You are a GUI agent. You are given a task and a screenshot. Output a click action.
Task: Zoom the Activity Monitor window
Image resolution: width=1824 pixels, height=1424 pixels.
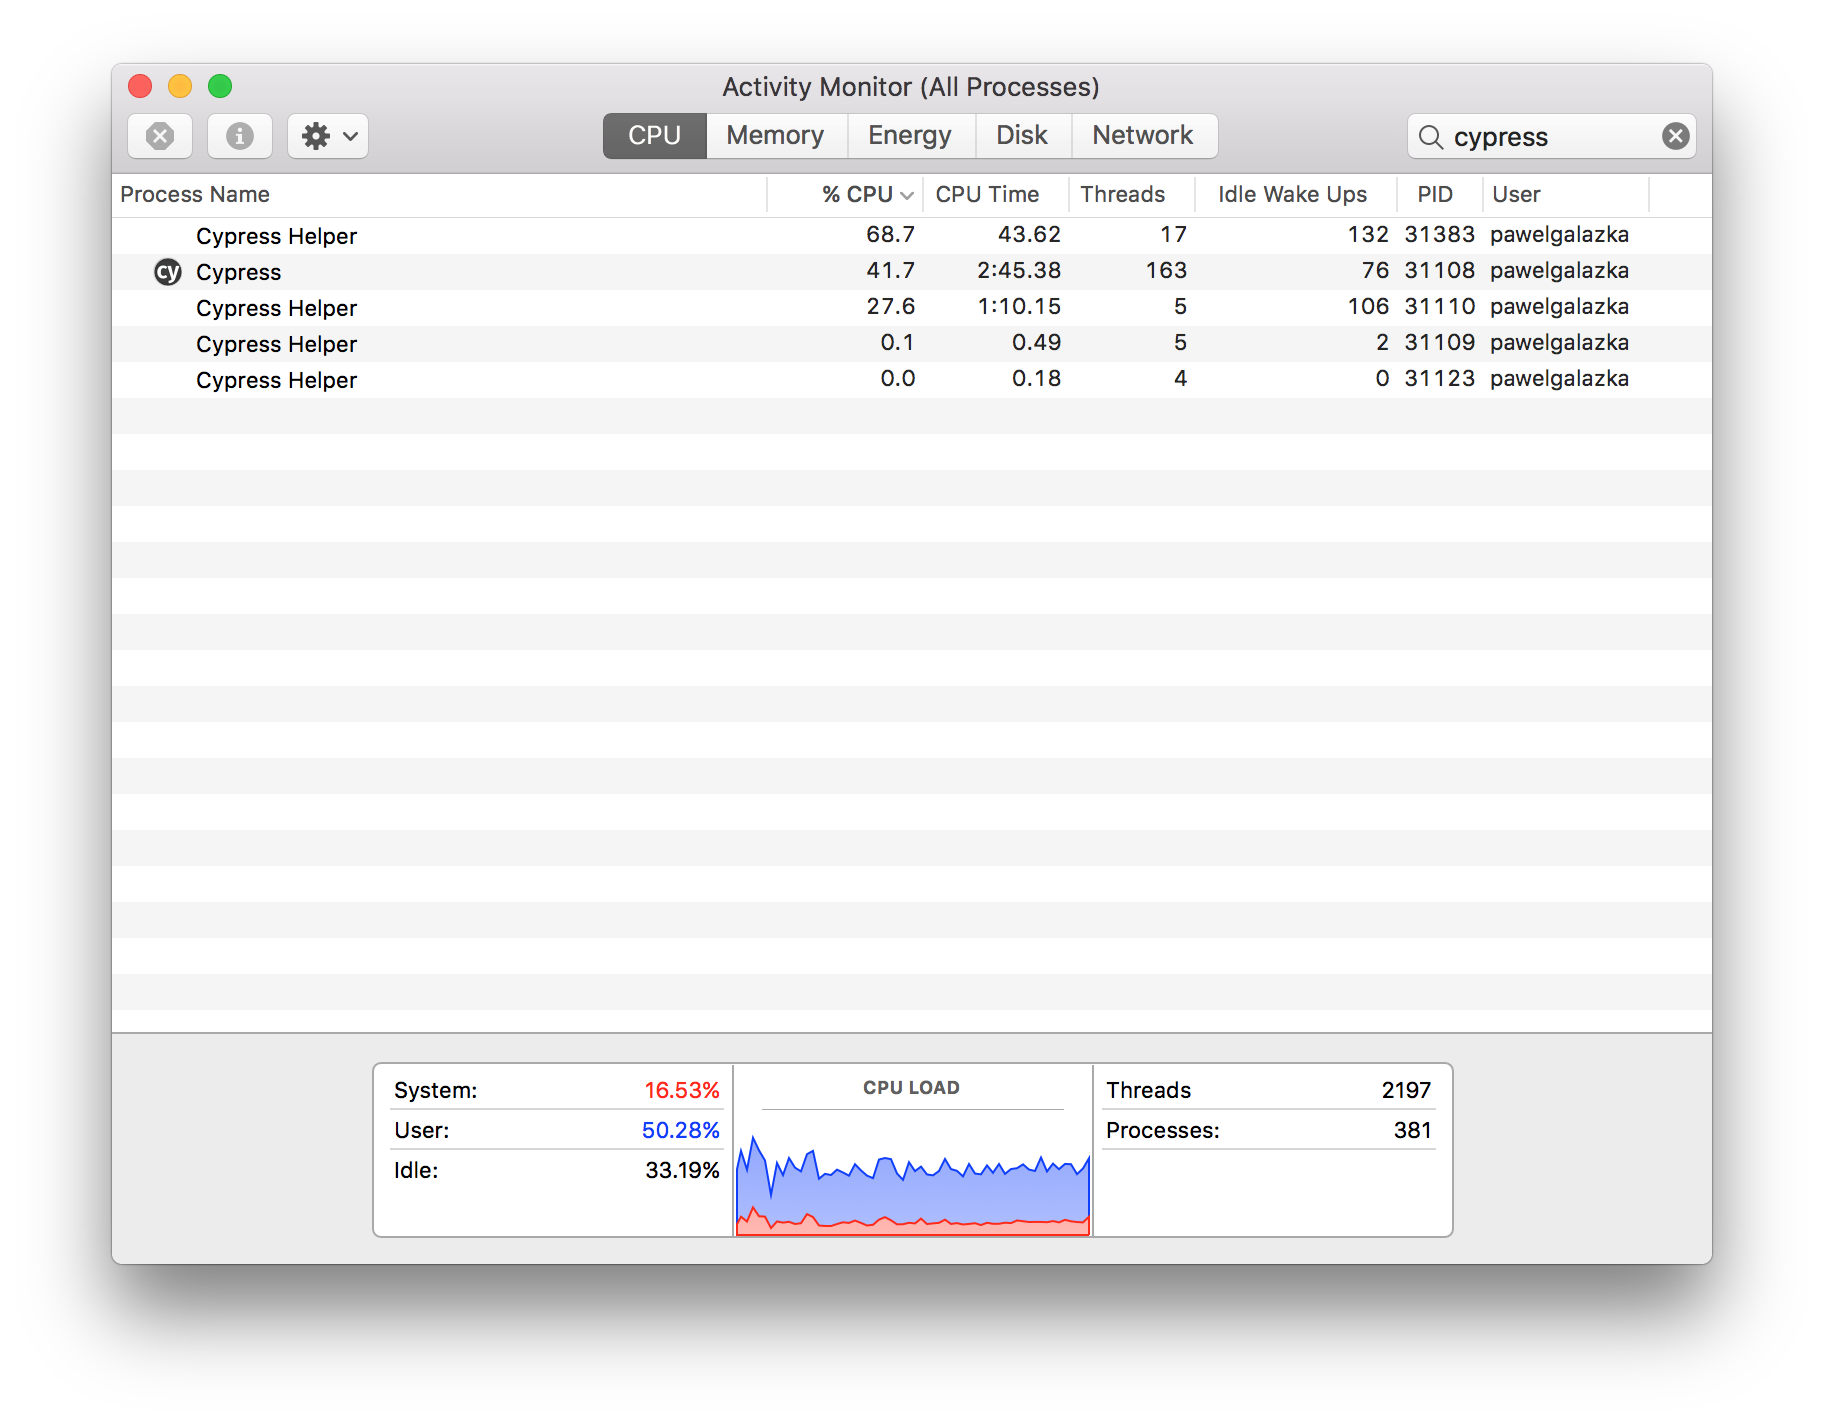pos(220,87)
